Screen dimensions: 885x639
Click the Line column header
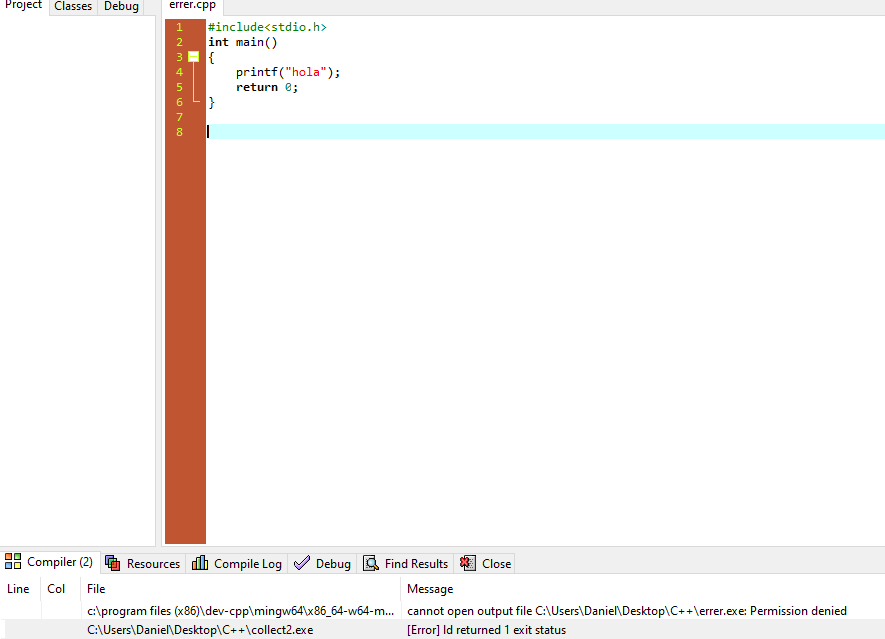click(18, 589)
